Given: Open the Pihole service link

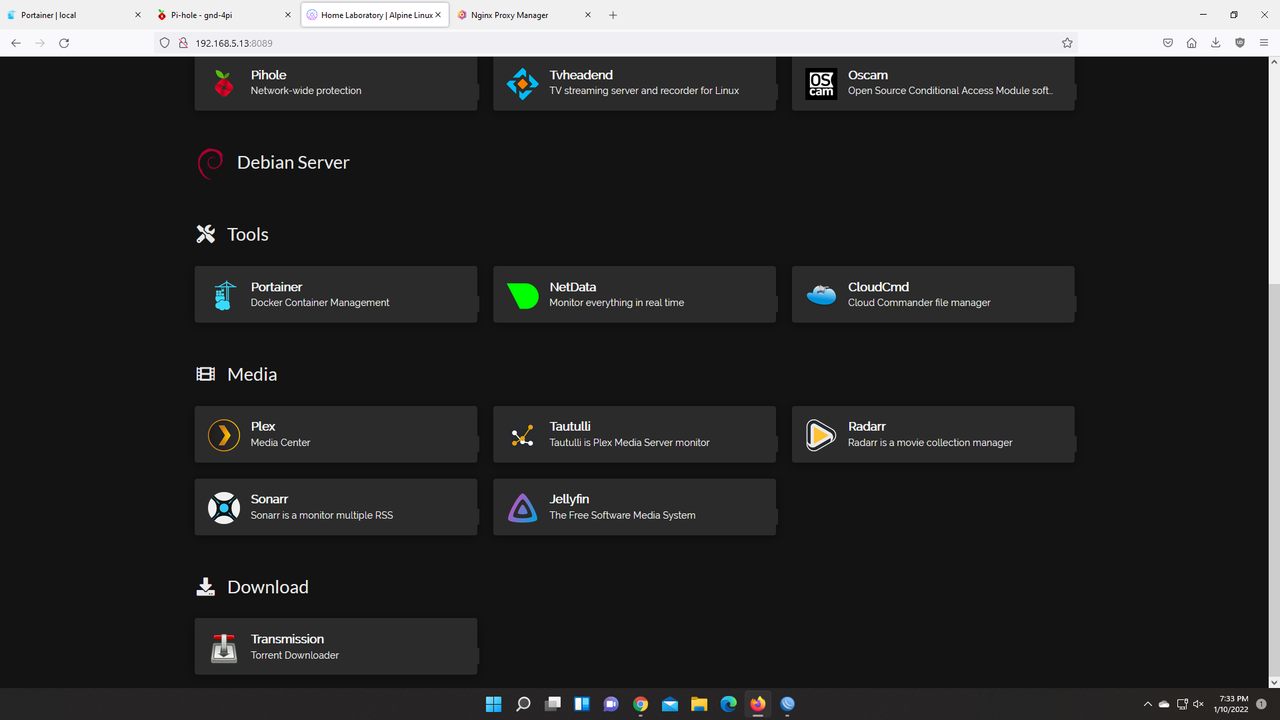Looking at the screenshot, I should (x=336, y=83).
